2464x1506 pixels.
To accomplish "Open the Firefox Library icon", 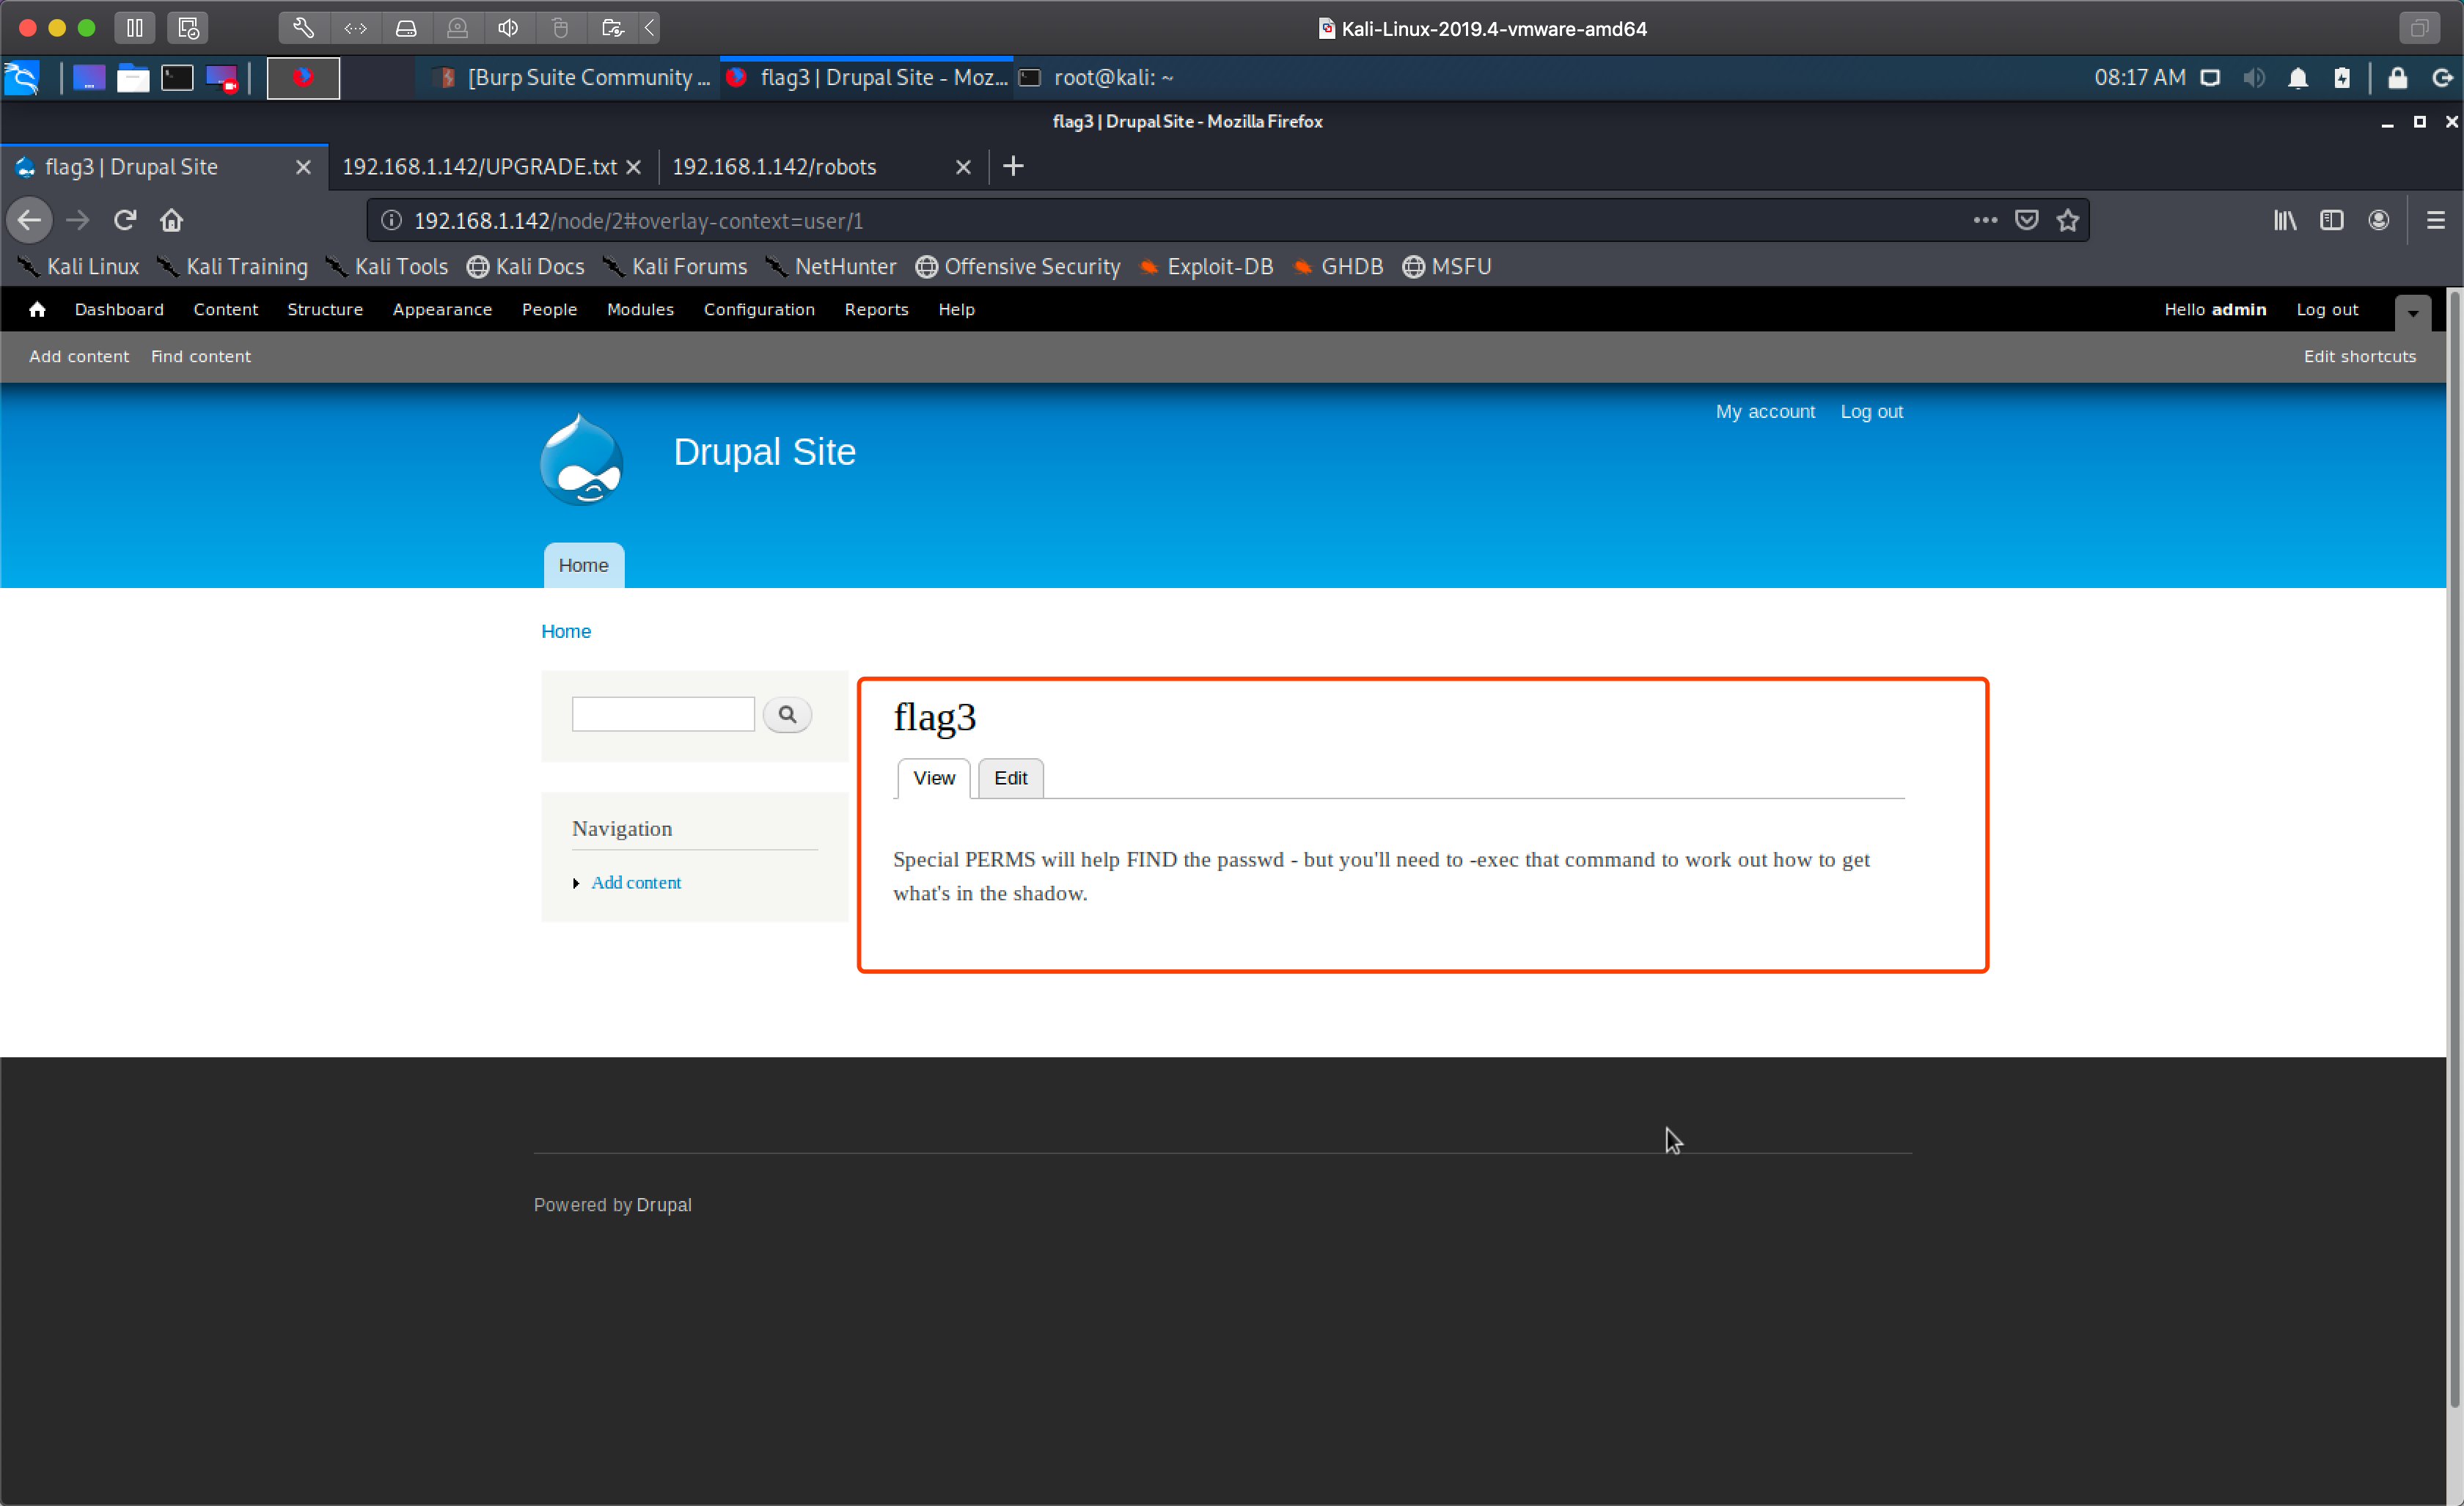I will point(2284,220).
